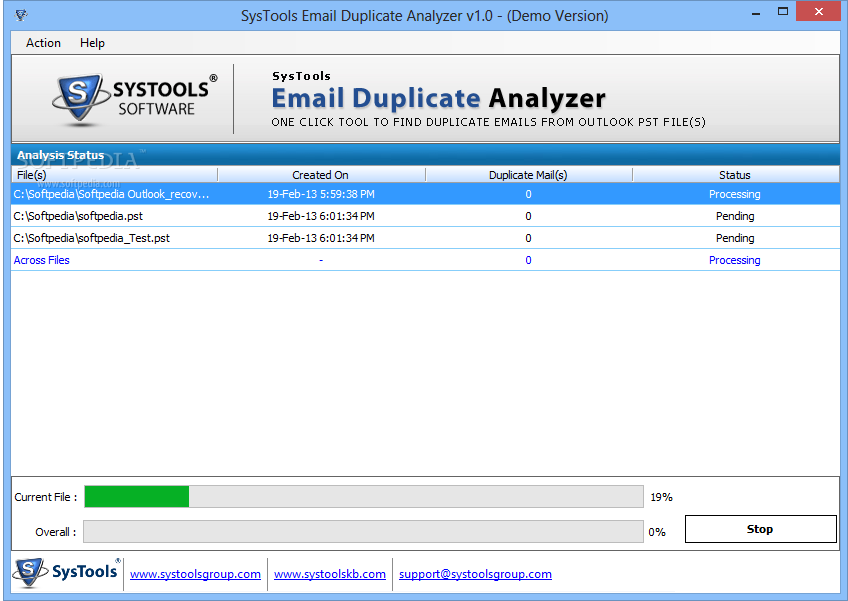Maximize the SysTools window

(x=783, y=12)
